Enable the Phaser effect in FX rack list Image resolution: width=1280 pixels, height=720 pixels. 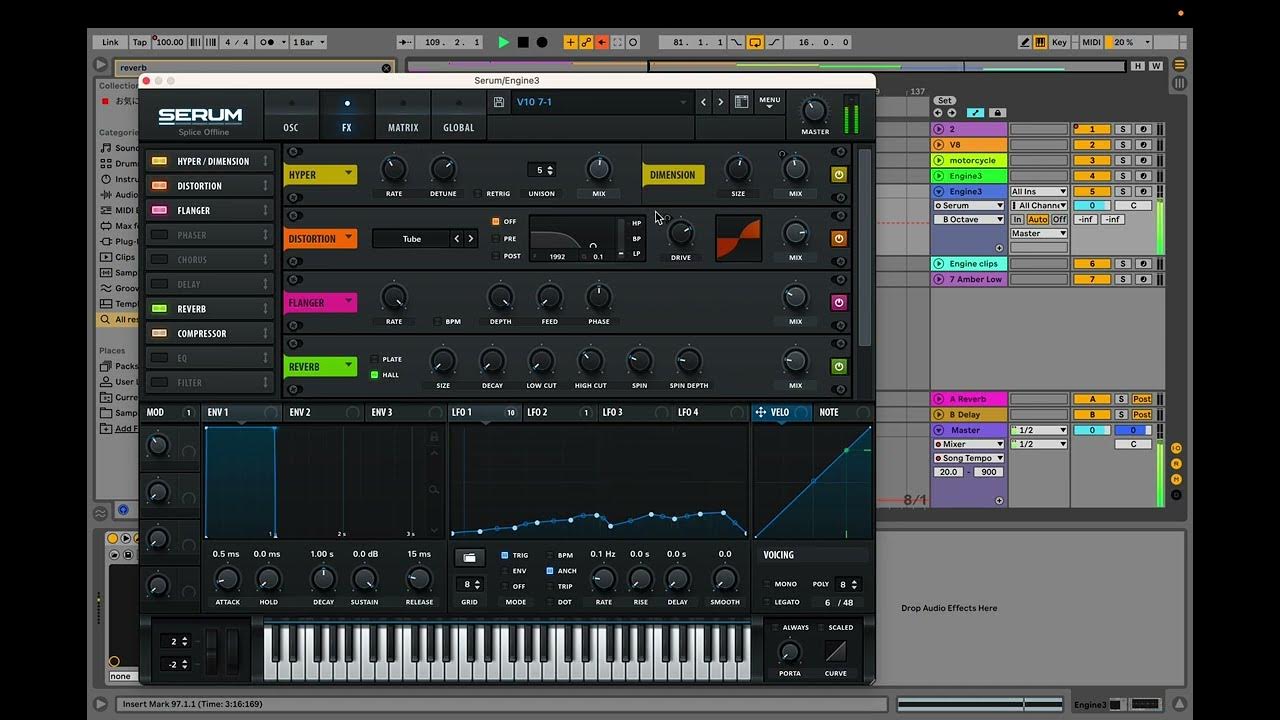coord(159,235)
